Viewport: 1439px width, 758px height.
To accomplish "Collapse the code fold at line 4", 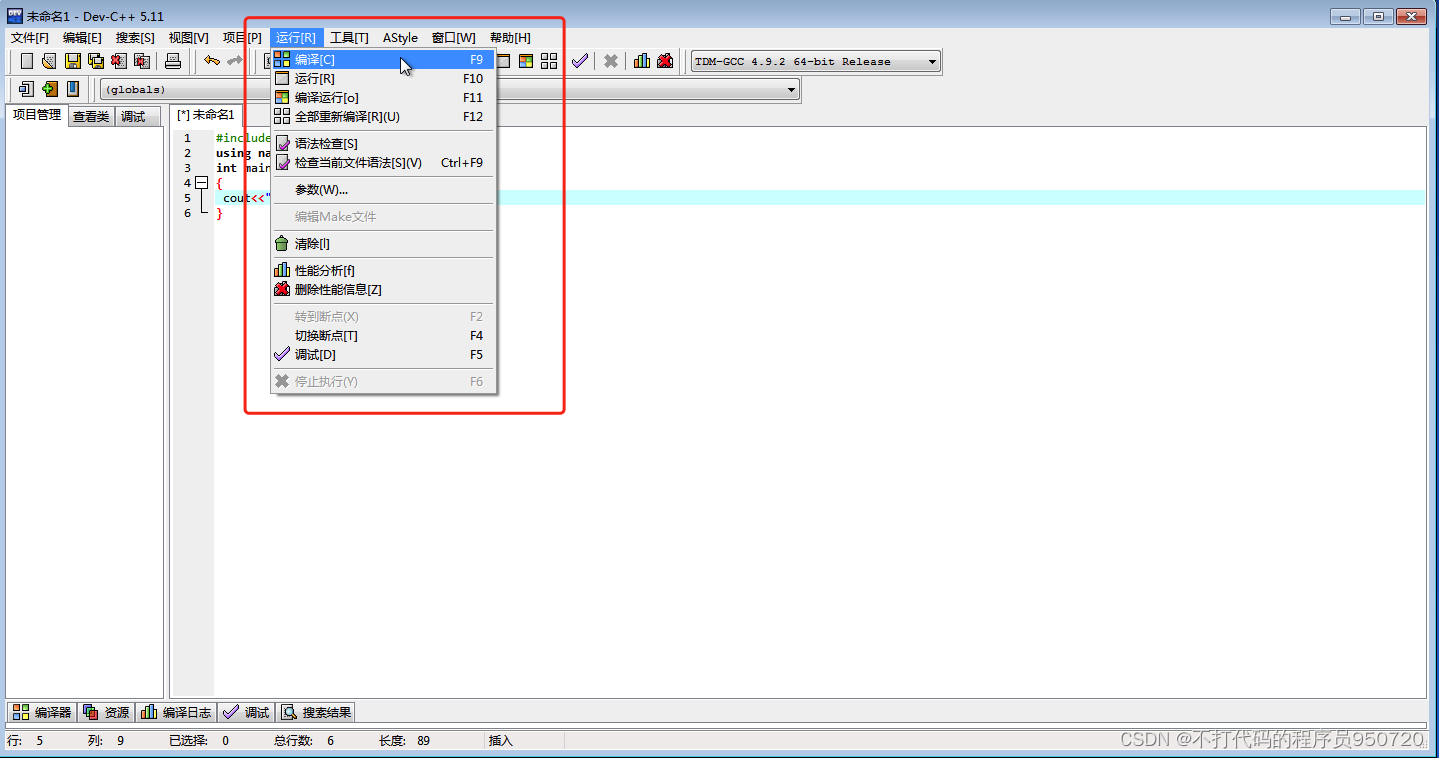I will (x=202, y=183).
